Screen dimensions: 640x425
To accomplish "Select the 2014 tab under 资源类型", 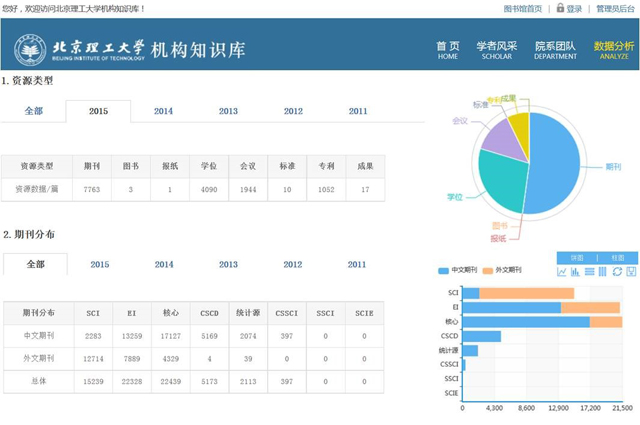I will [x=163, y=111].
